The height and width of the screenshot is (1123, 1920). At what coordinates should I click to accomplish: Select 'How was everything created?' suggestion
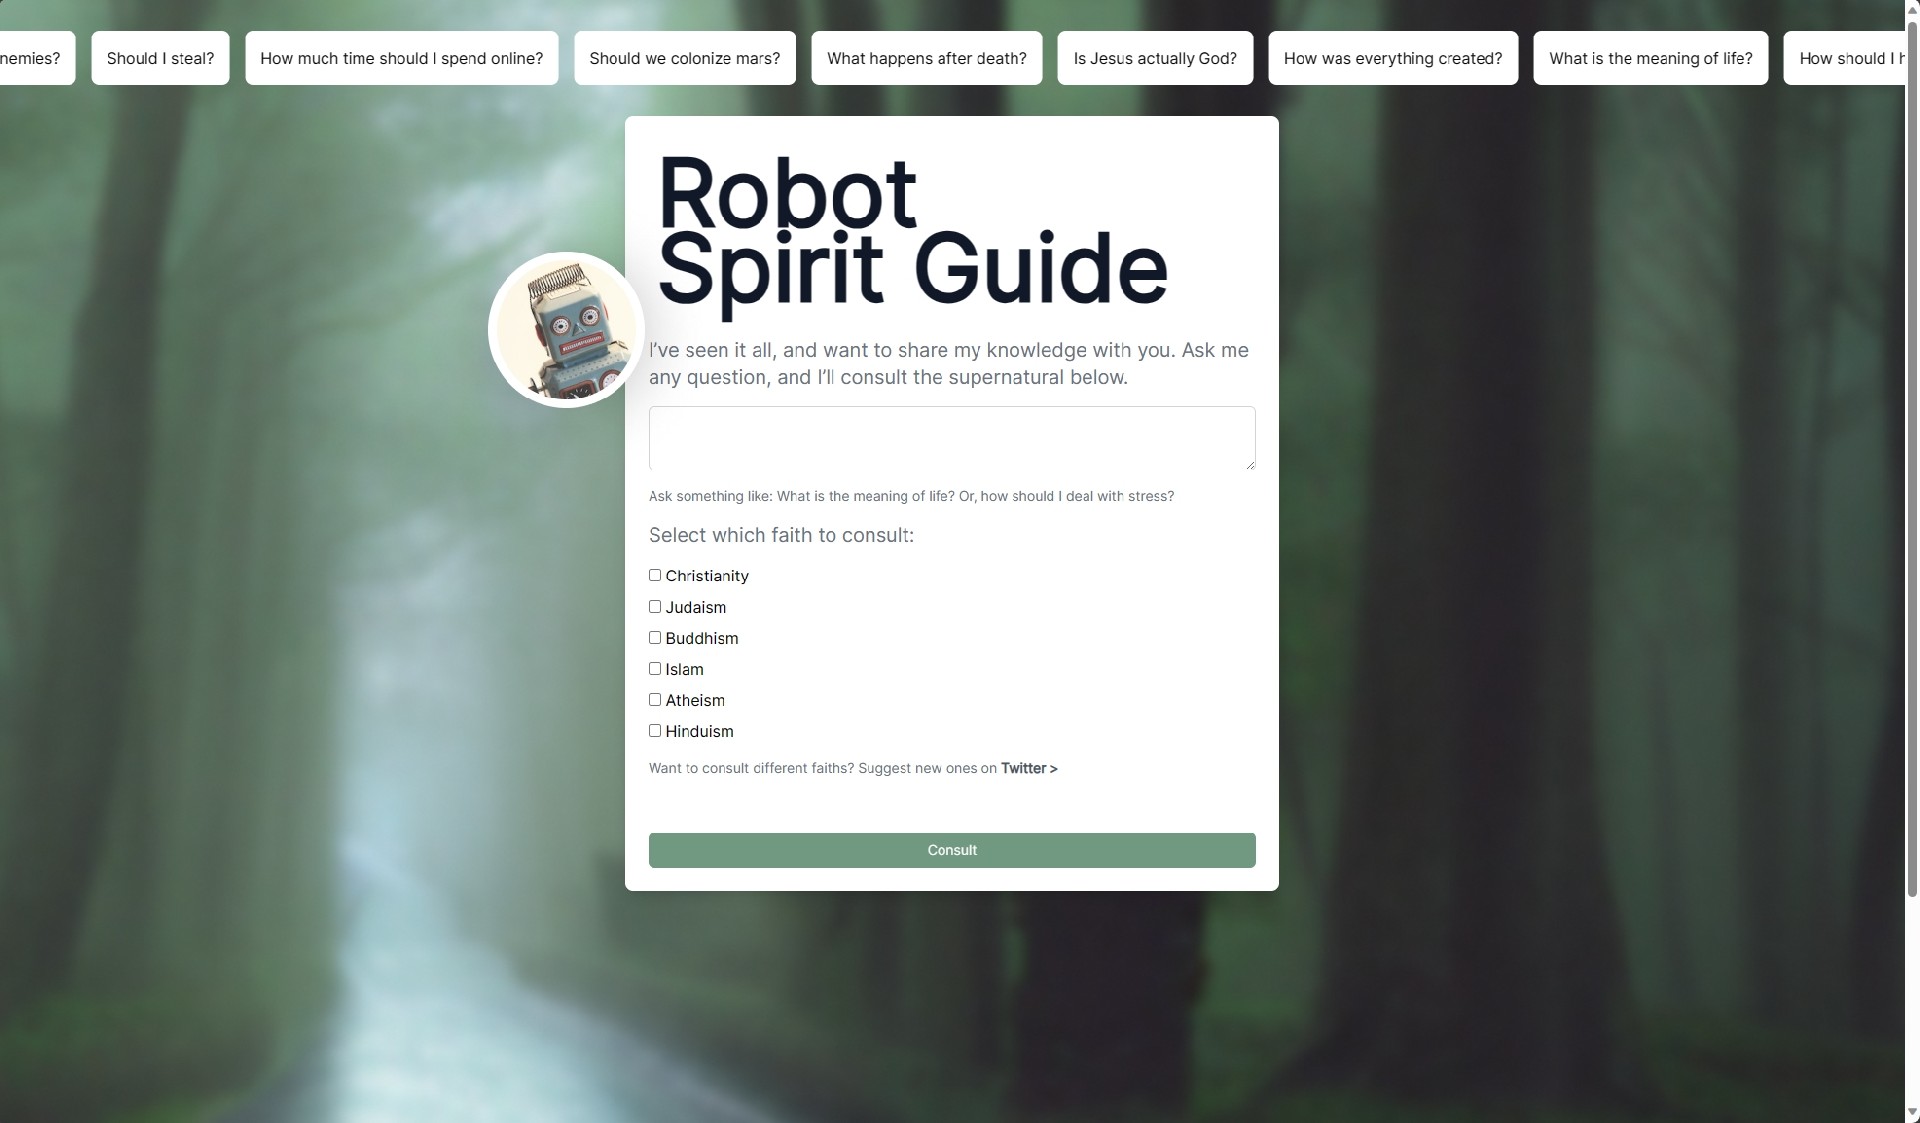click(1392, 58)
